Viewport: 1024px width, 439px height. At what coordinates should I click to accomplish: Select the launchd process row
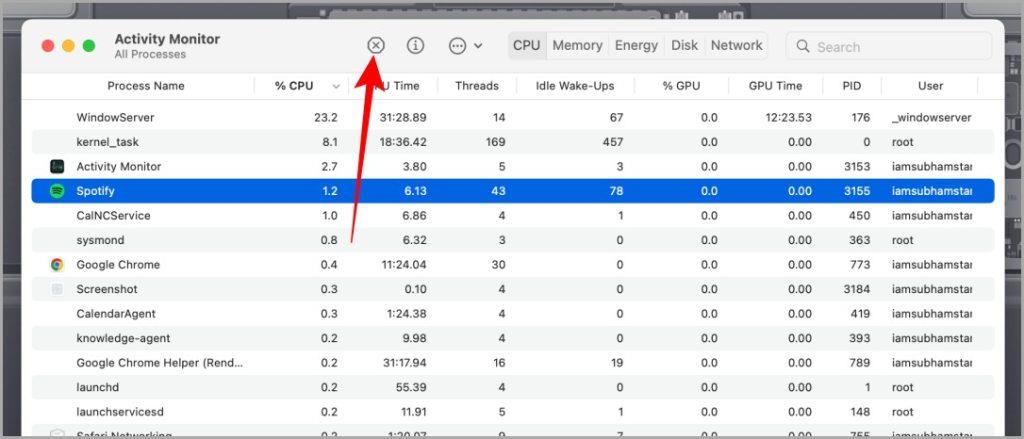click(x=513, y=387)
